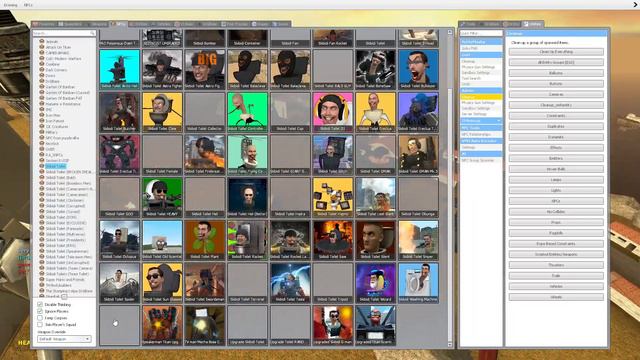Click the Clean Up Everything button
640x360 pixels.
(x=556, y=52)
